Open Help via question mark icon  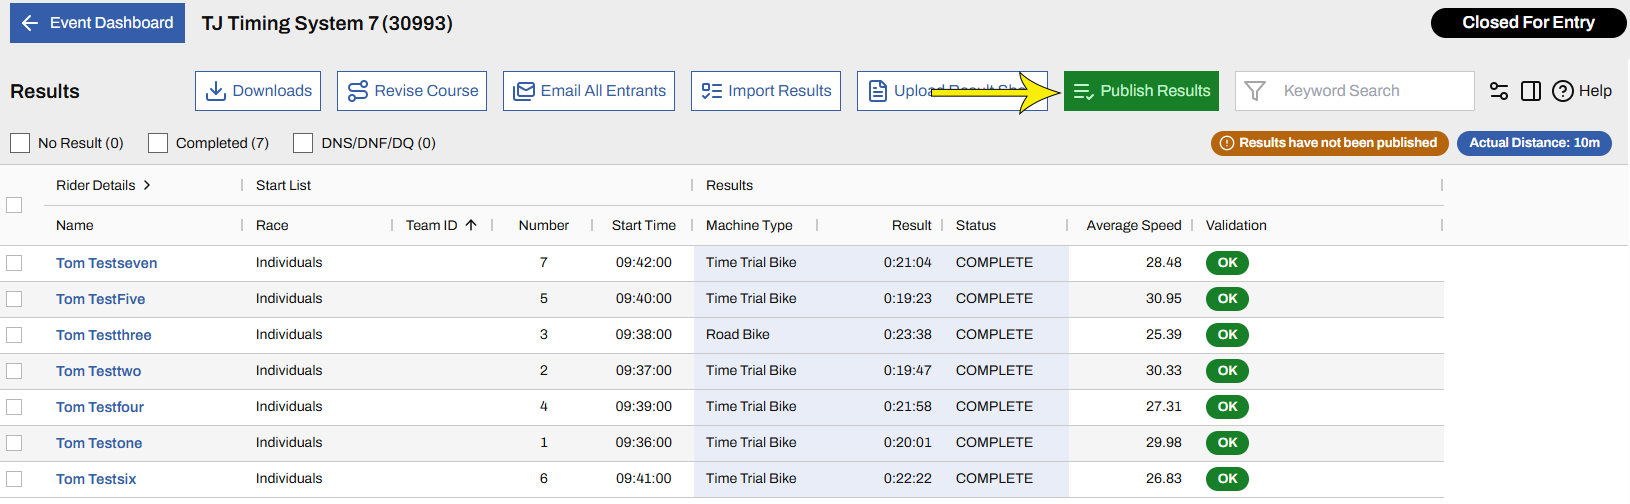click(1563, 91)
